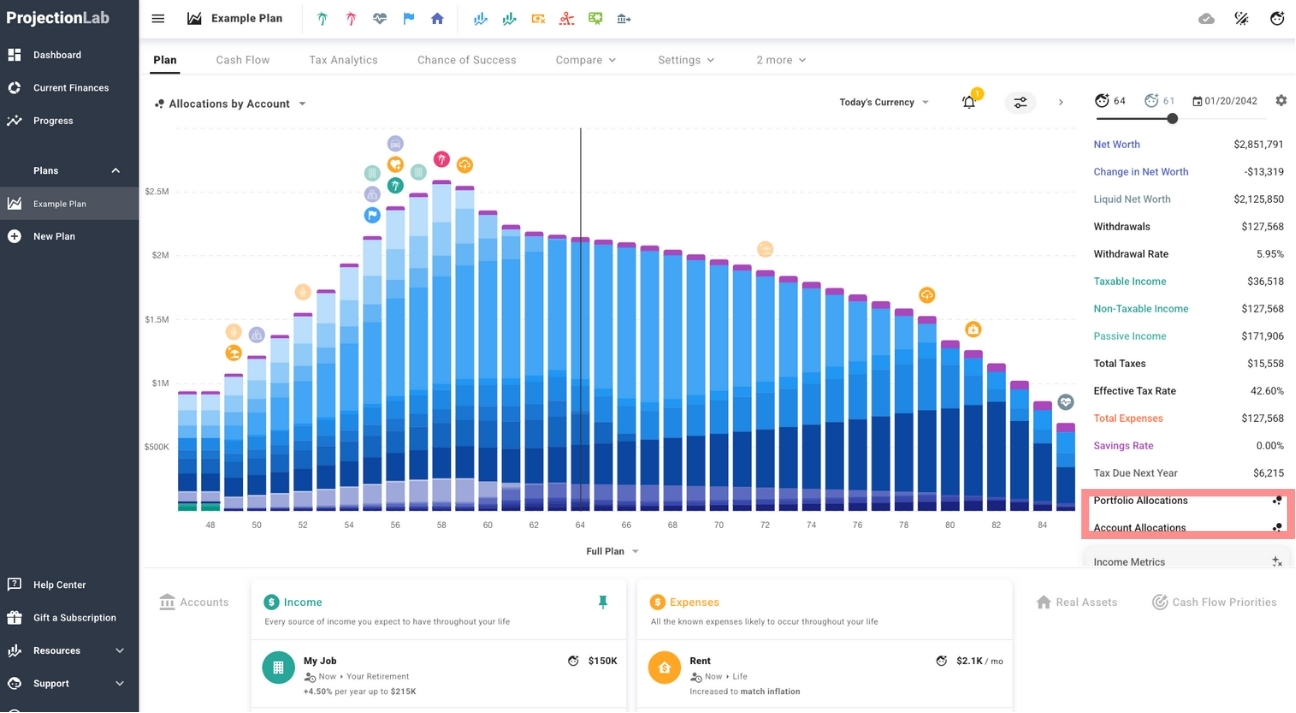This screenshot has width=1296, height=713.
Task: Toggle the Portfolio Allocations chart icon
Action: click(x=1277, y=501)
